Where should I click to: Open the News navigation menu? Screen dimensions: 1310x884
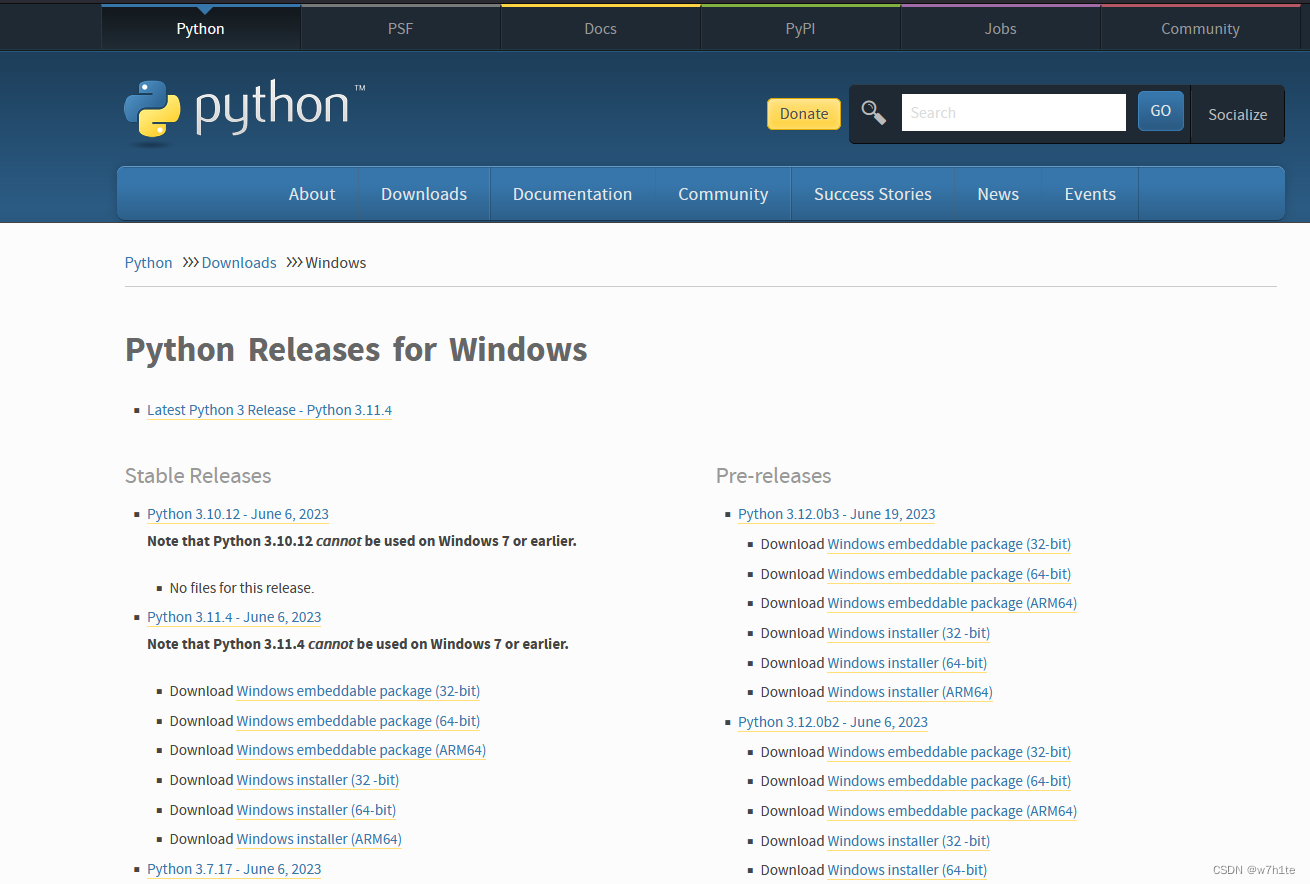click(998, 194)
